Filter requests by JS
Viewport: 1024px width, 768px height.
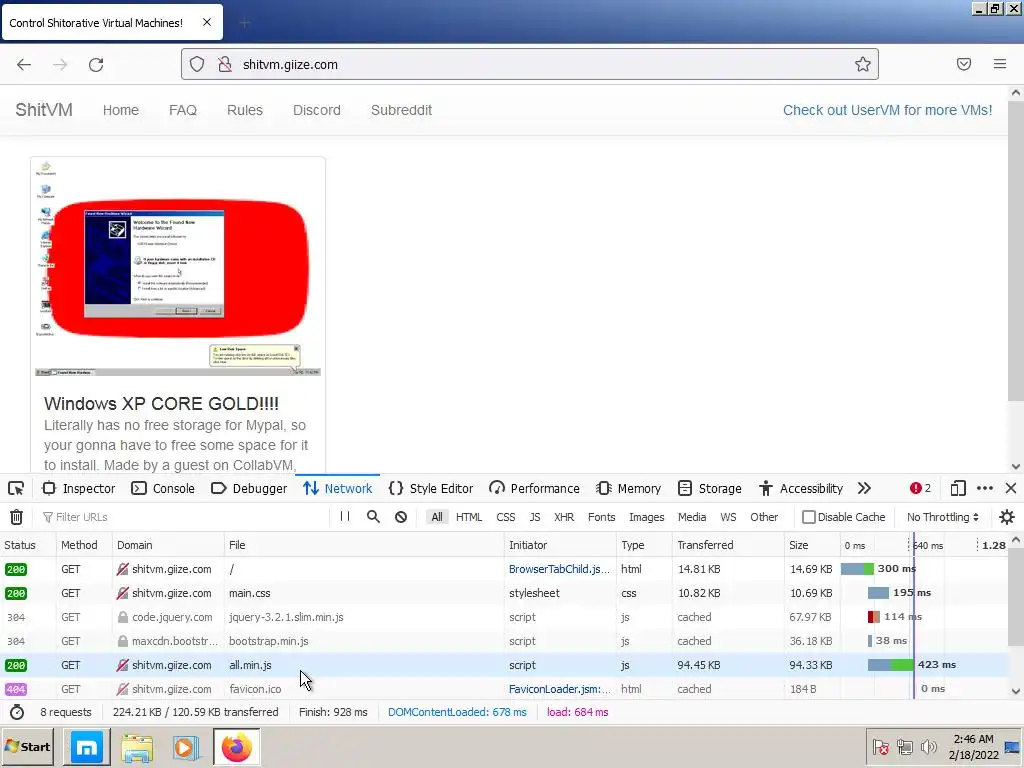(x=535, y=517)
